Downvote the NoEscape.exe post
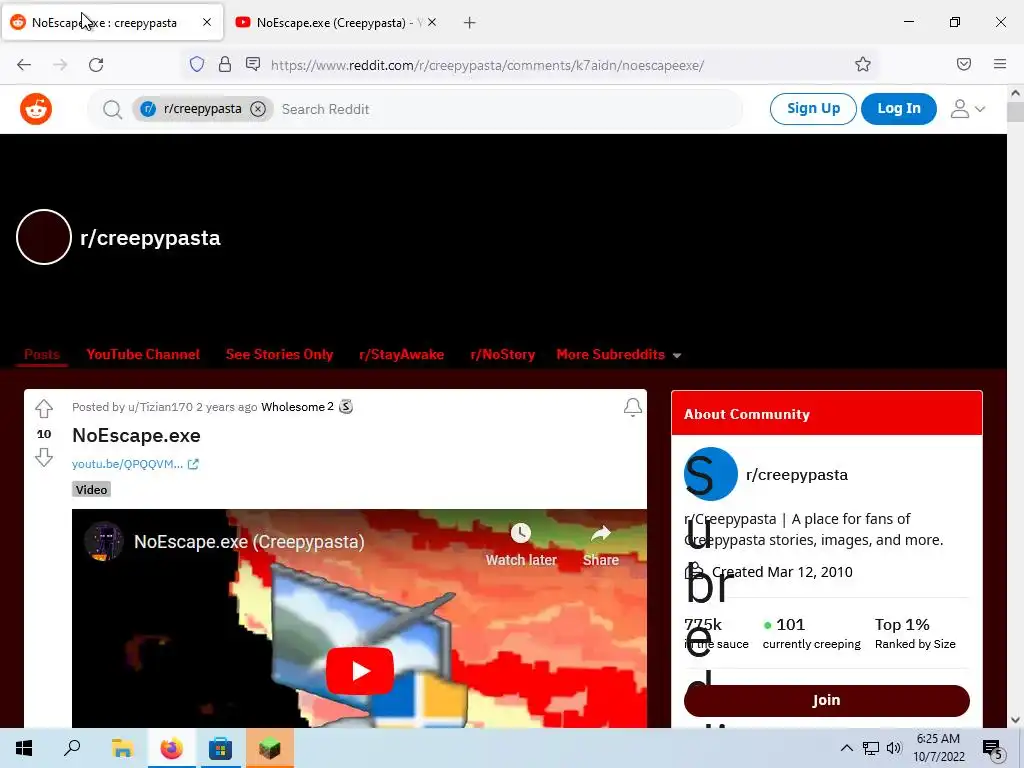The height and width of the screenshot is (768, 1024). [x=44, y=457]
